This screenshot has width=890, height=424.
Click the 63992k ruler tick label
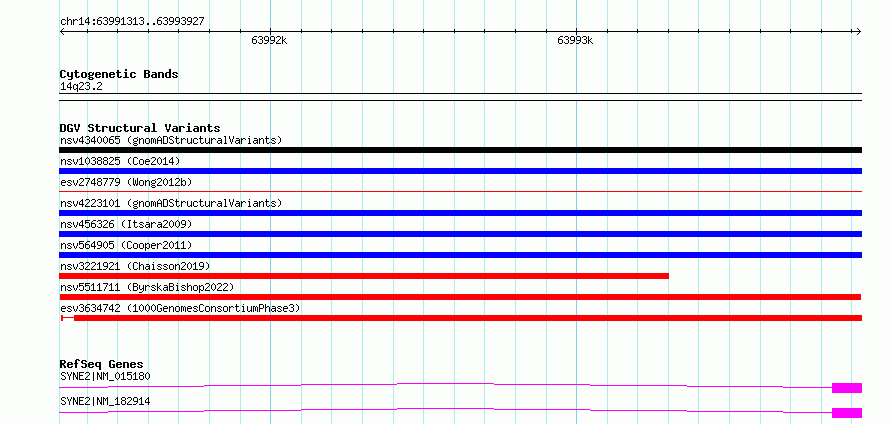270,40
